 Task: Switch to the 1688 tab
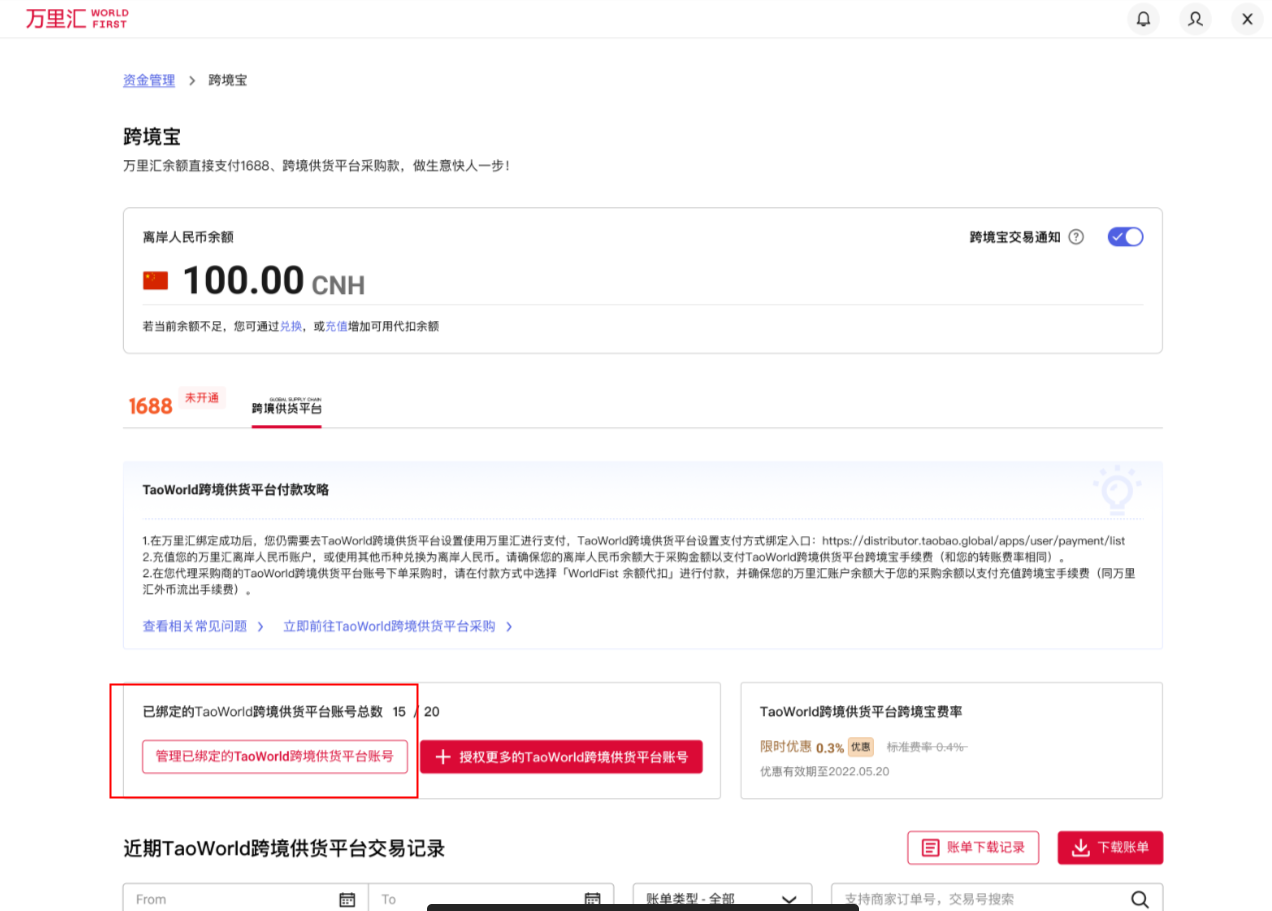point(150,406)
